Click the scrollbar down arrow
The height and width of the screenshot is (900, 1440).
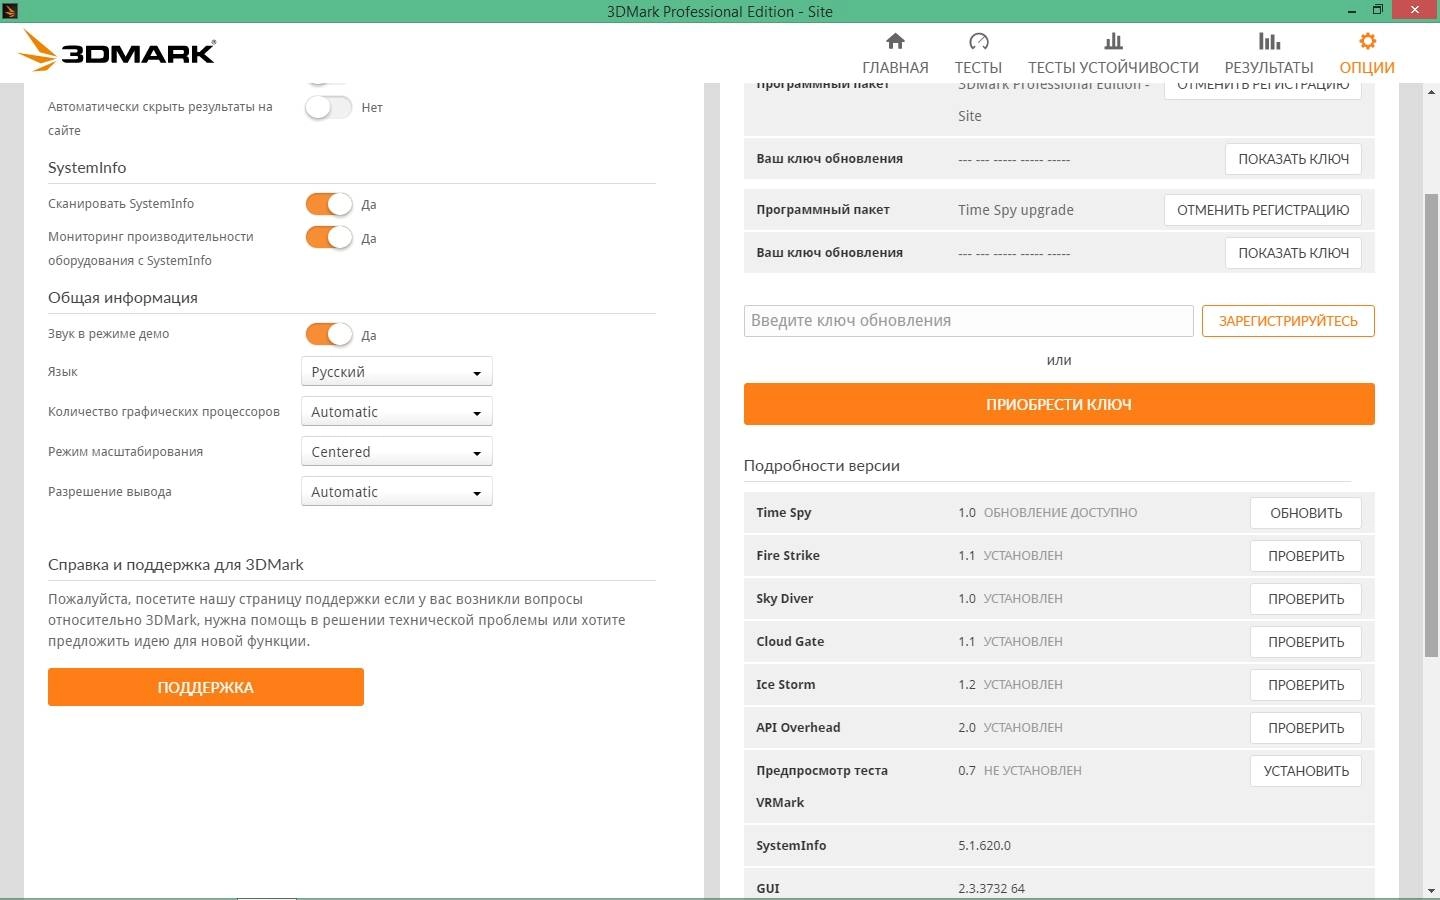(1431, 890)
